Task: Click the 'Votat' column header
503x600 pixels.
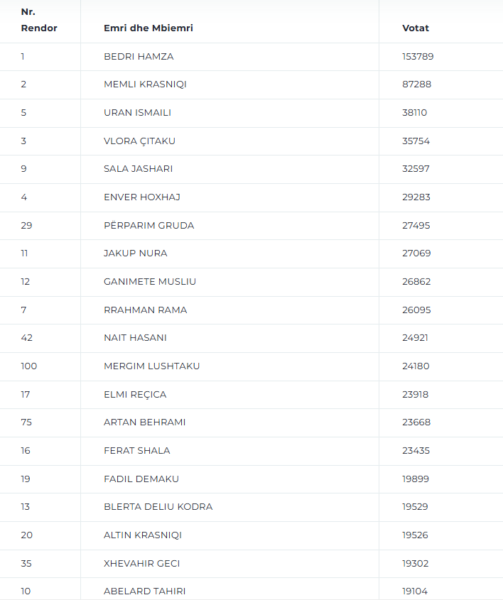Action: click(x=415, y=28)
